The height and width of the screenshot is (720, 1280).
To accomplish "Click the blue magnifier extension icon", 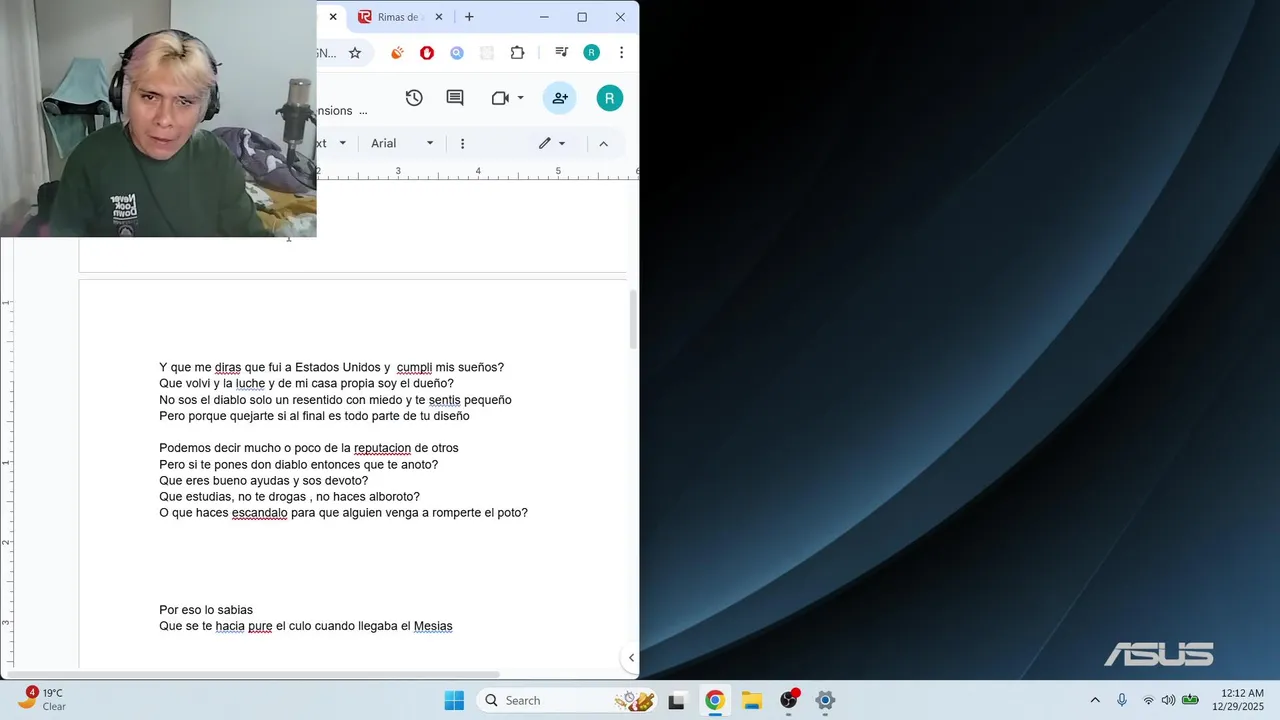I will point(457,53).
